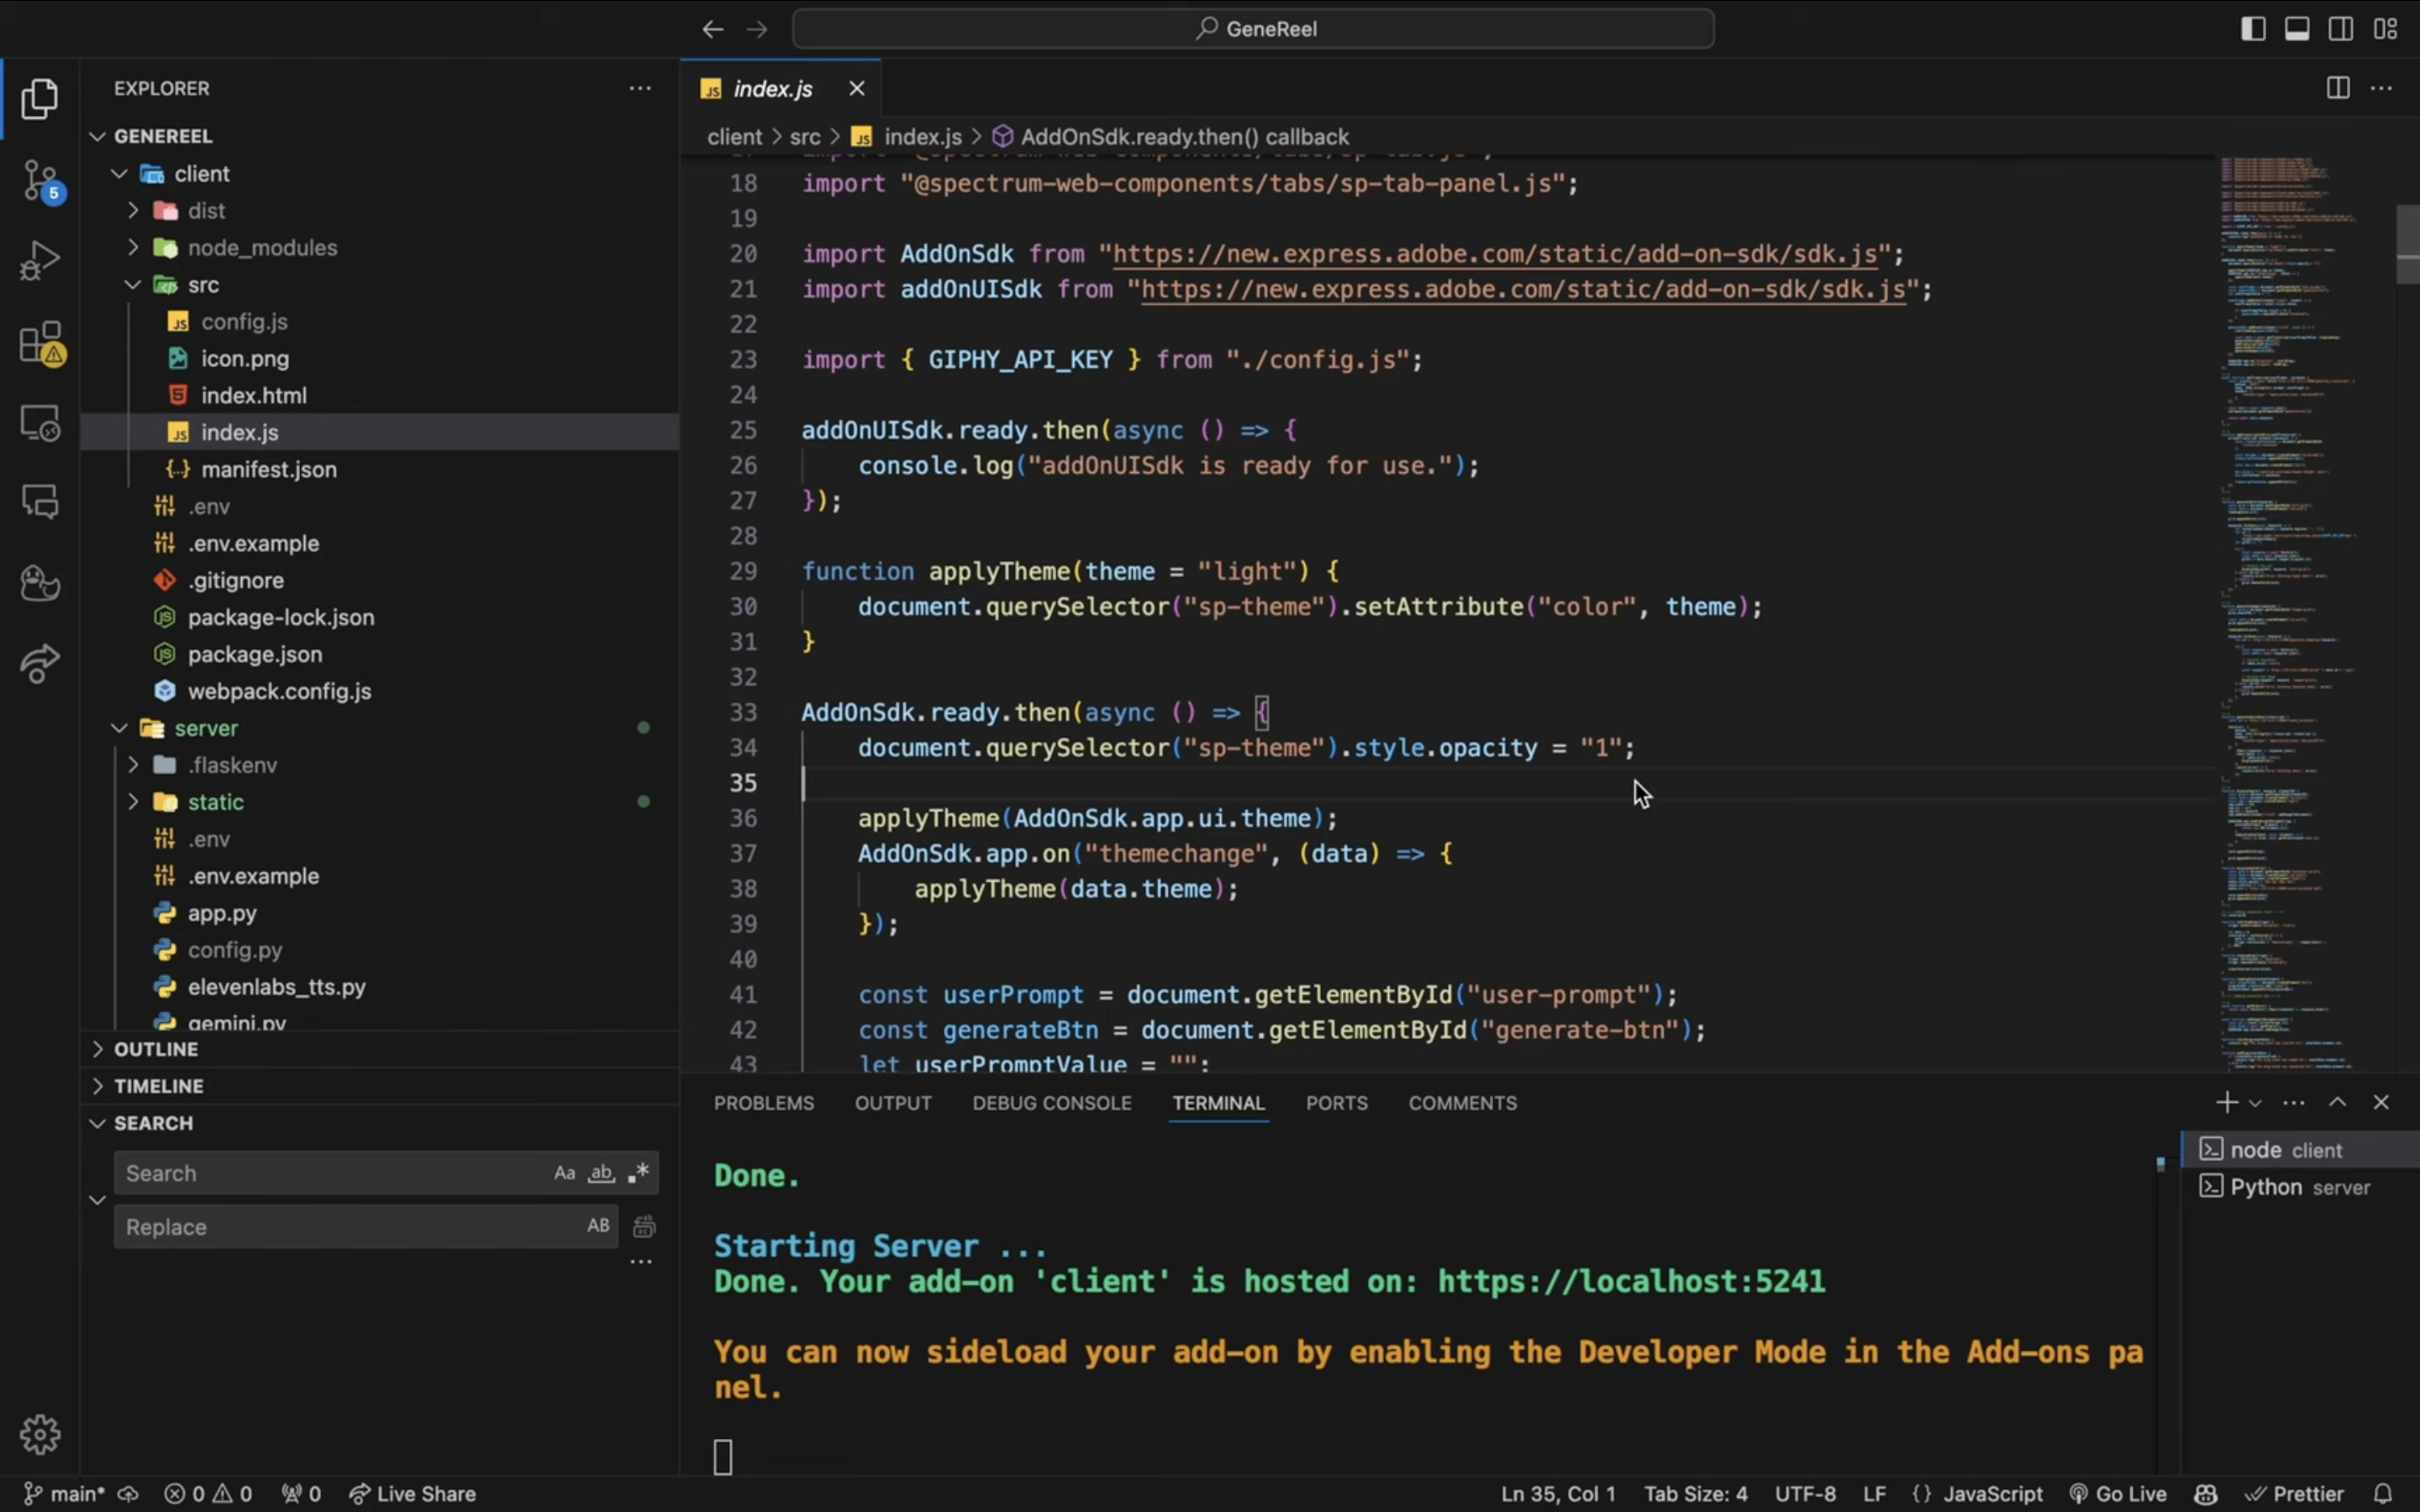2420x1512 pixels.
Task: Click the Live Share activity bar icon
Action: (40, 663)
